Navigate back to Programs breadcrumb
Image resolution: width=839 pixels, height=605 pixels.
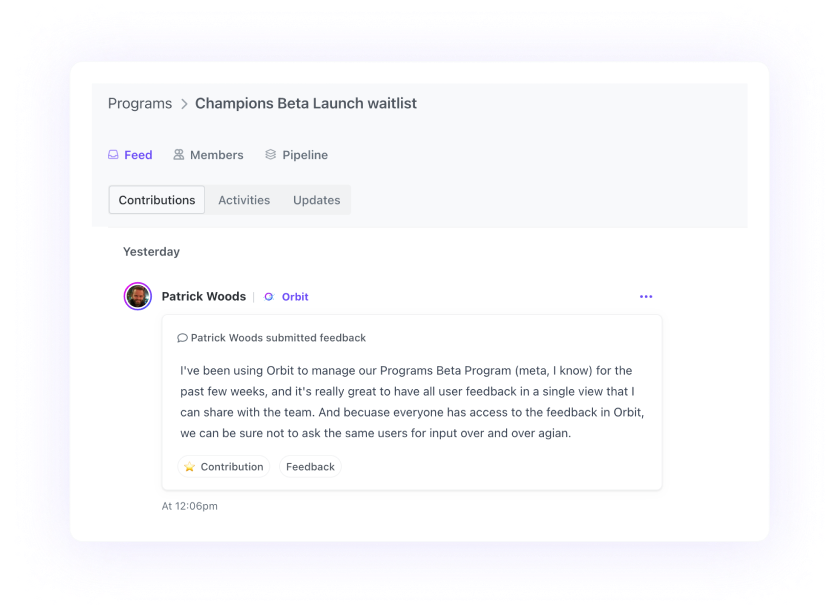[140, 104]
